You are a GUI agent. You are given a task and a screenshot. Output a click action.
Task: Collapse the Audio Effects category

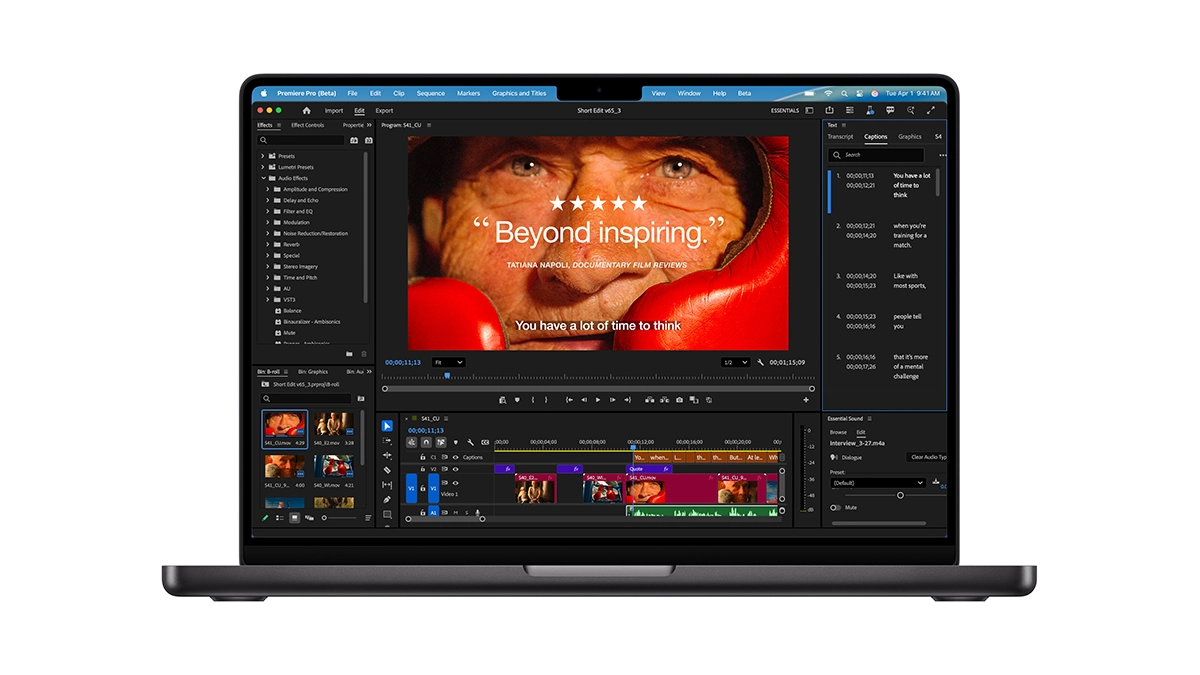(x=263, y=177)
